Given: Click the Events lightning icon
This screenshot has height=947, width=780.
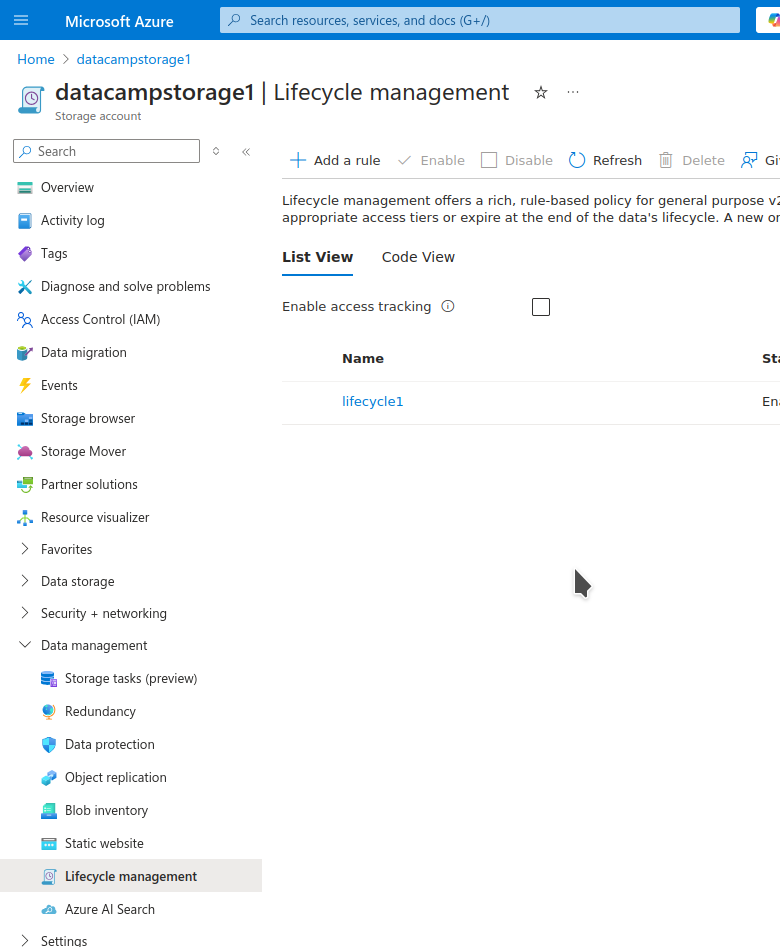Looking at the screenshot, I should coord(25,385).
